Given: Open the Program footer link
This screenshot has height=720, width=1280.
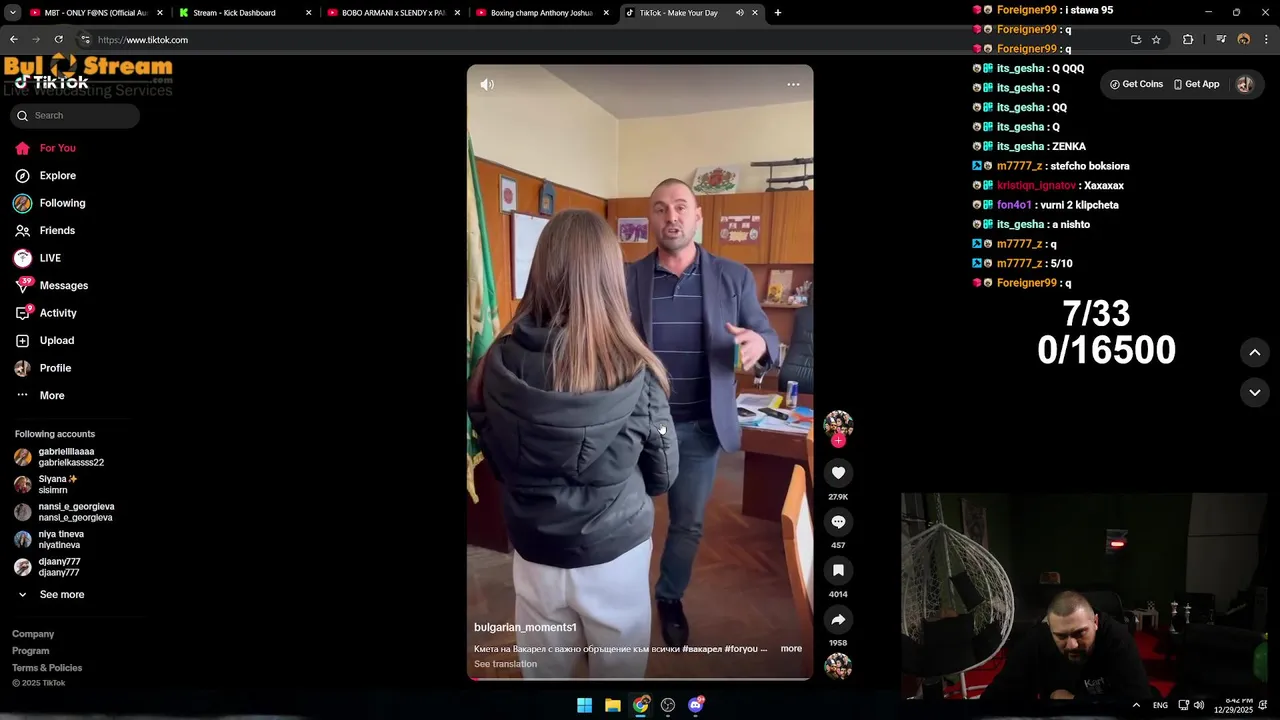Looking at the screenshot, I should click(30, 651).
